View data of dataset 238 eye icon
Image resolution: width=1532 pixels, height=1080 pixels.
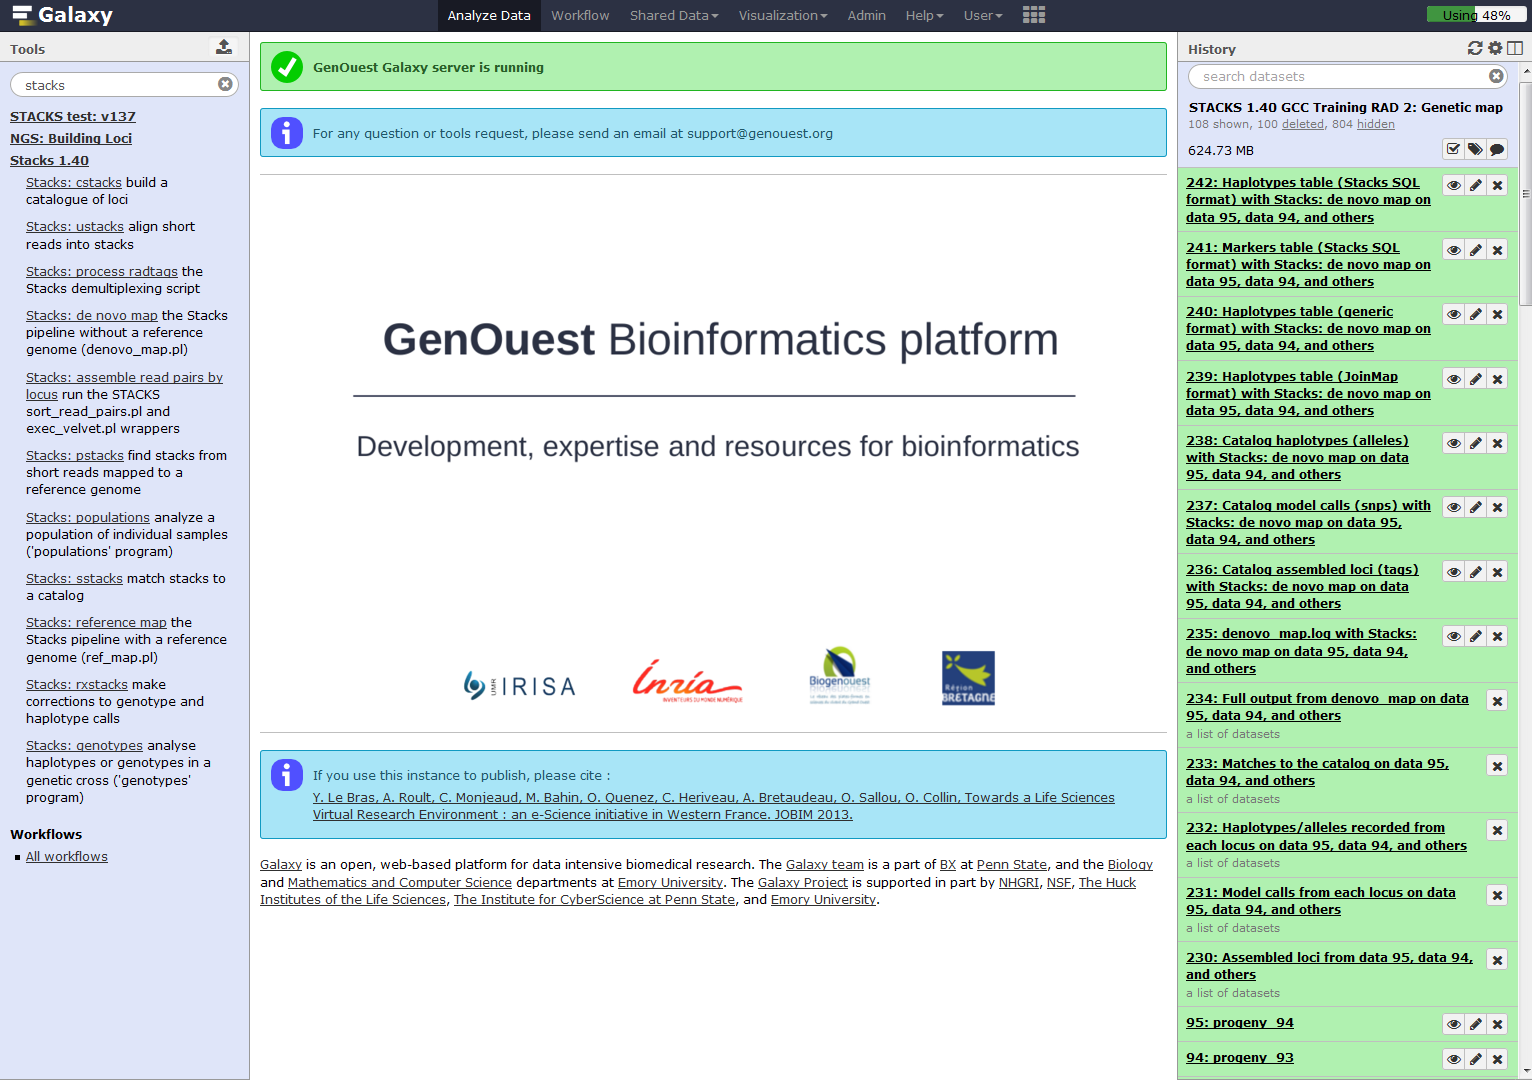(1454, 443)
